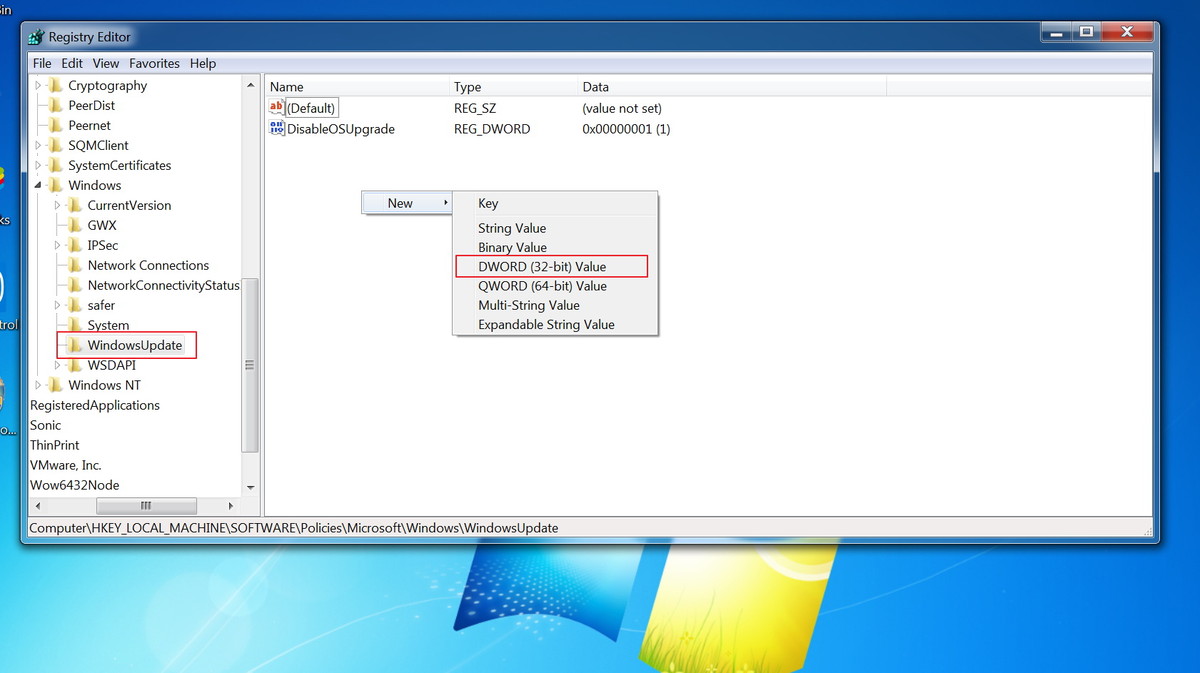1200x673 pixels.
Task: Click the System folder icon
Action: (x=75, y=326)
